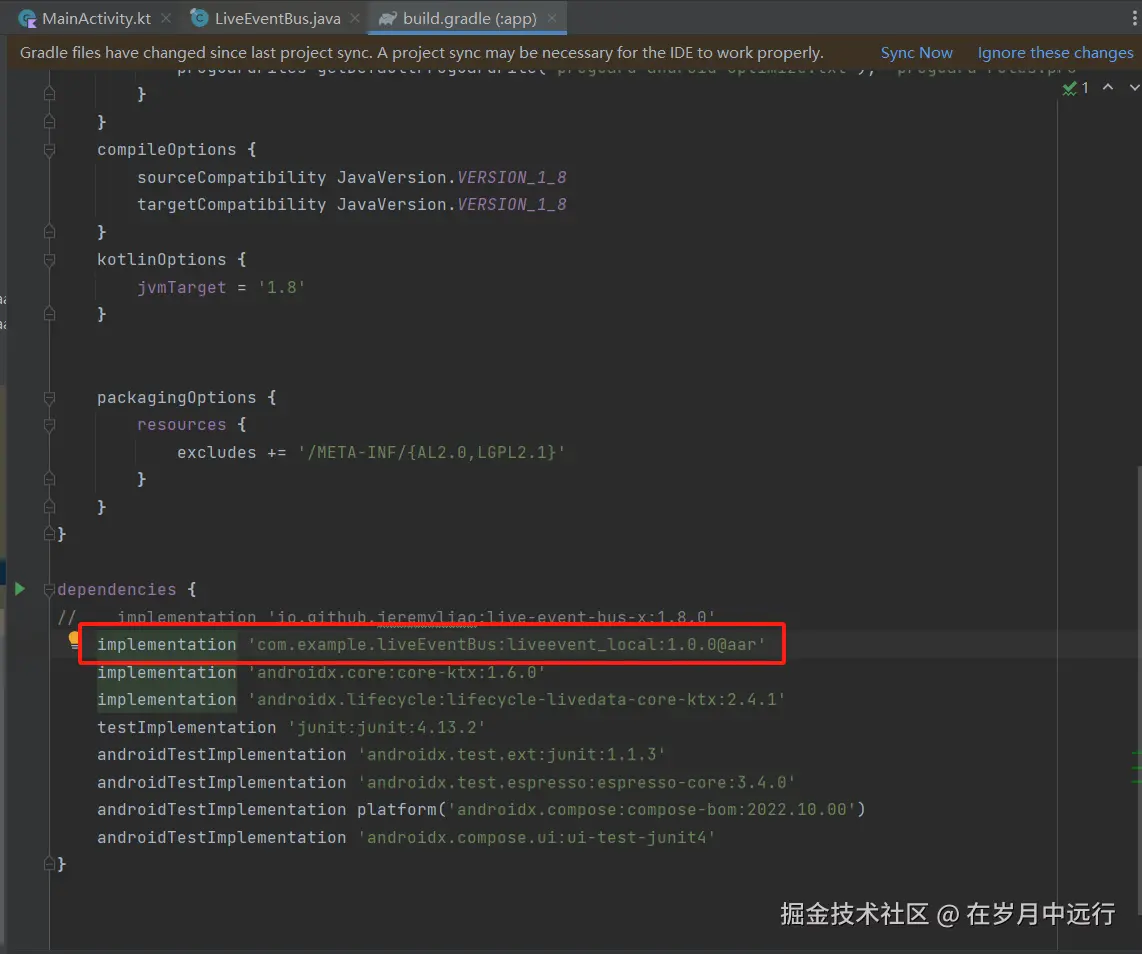Click the jvmTarget '1.8' value
The image size is (1142, 954).
[281, 288]
